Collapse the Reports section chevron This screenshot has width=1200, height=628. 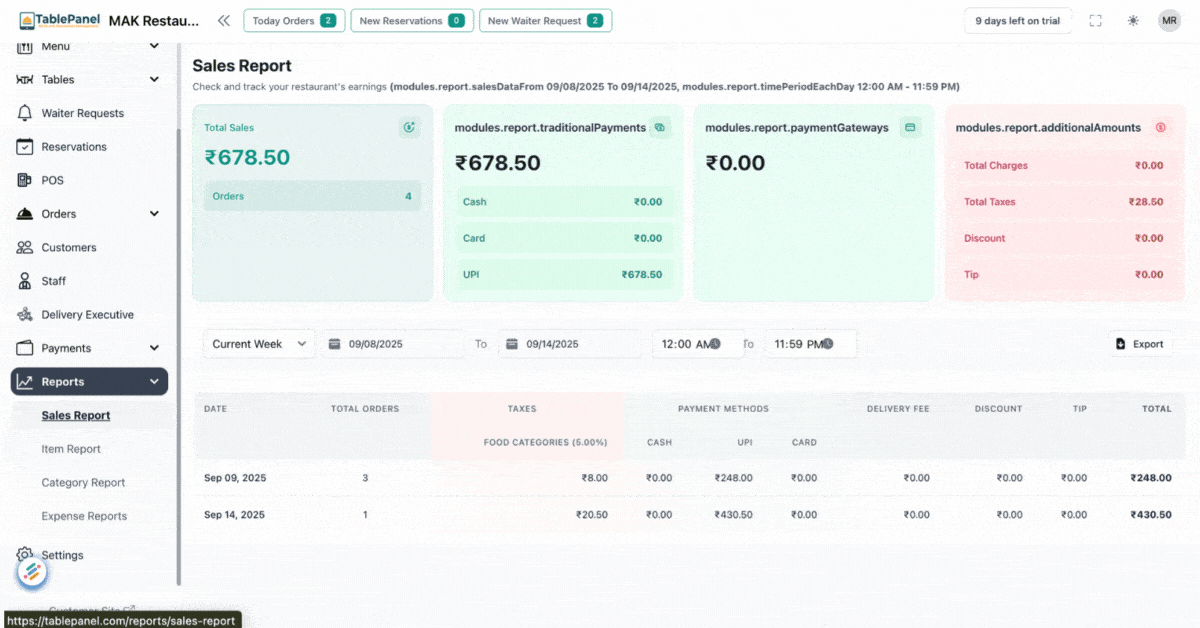coord(154,381)
